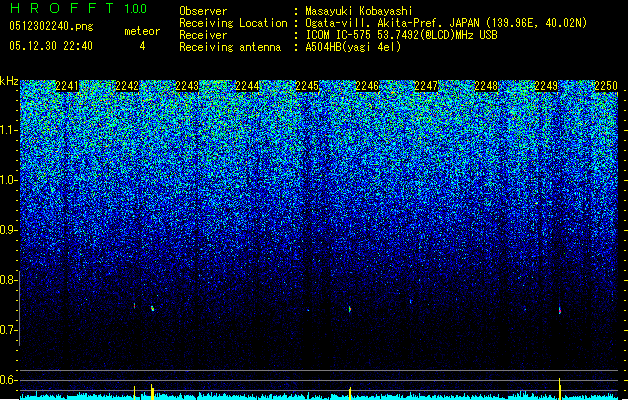Select antenna text A504HB(yagi 4el)

coord(353,47)
